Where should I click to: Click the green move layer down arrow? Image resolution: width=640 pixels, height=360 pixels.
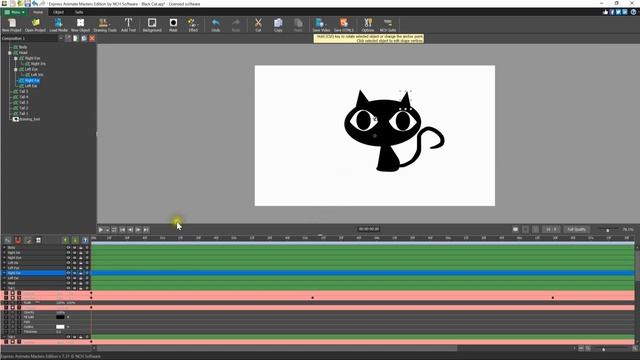click(75, 240)
